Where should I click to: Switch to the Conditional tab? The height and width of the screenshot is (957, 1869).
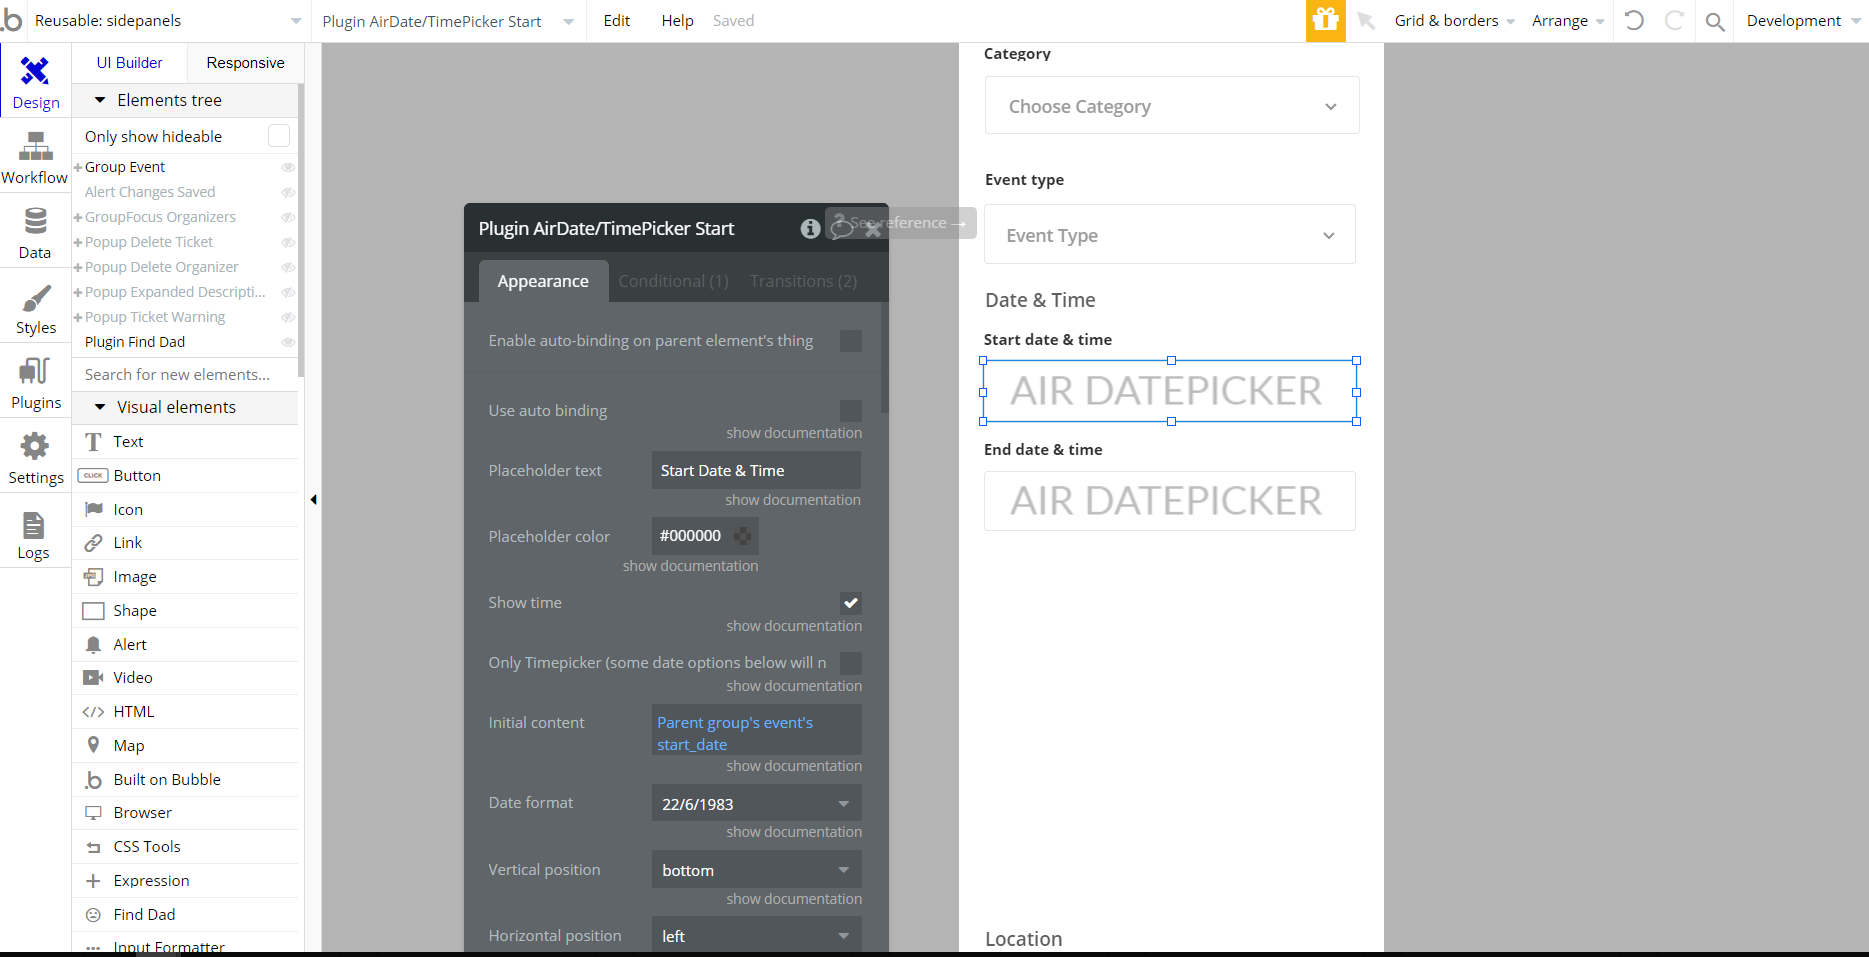pyautogui.click(x=673, y=282)
